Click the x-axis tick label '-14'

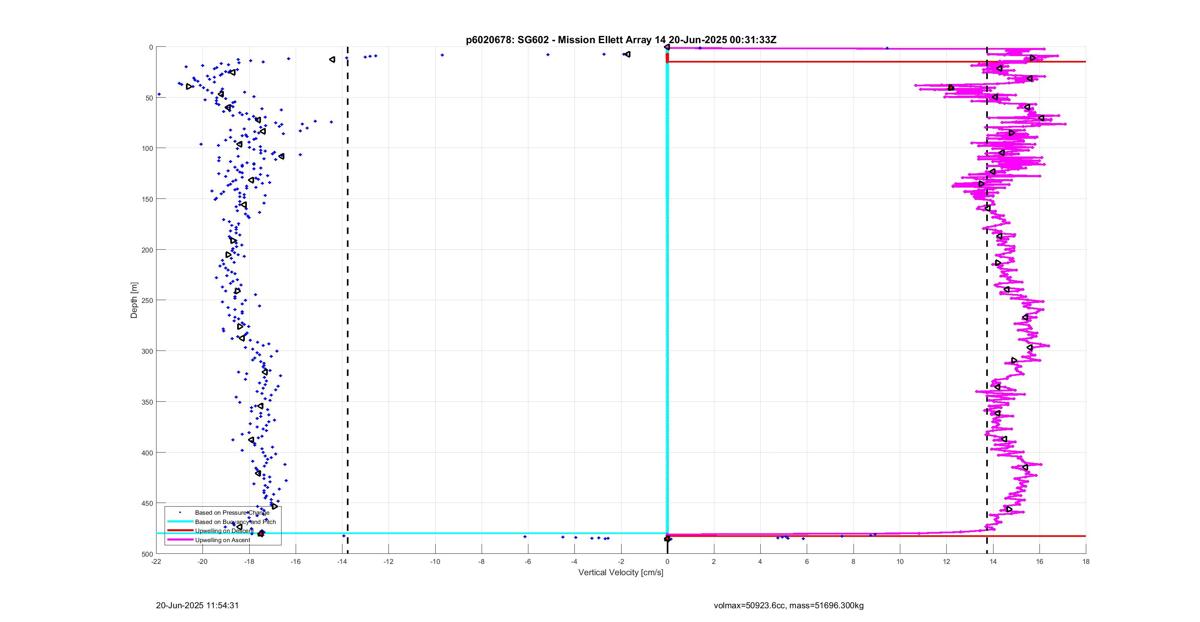coord(342,562)
